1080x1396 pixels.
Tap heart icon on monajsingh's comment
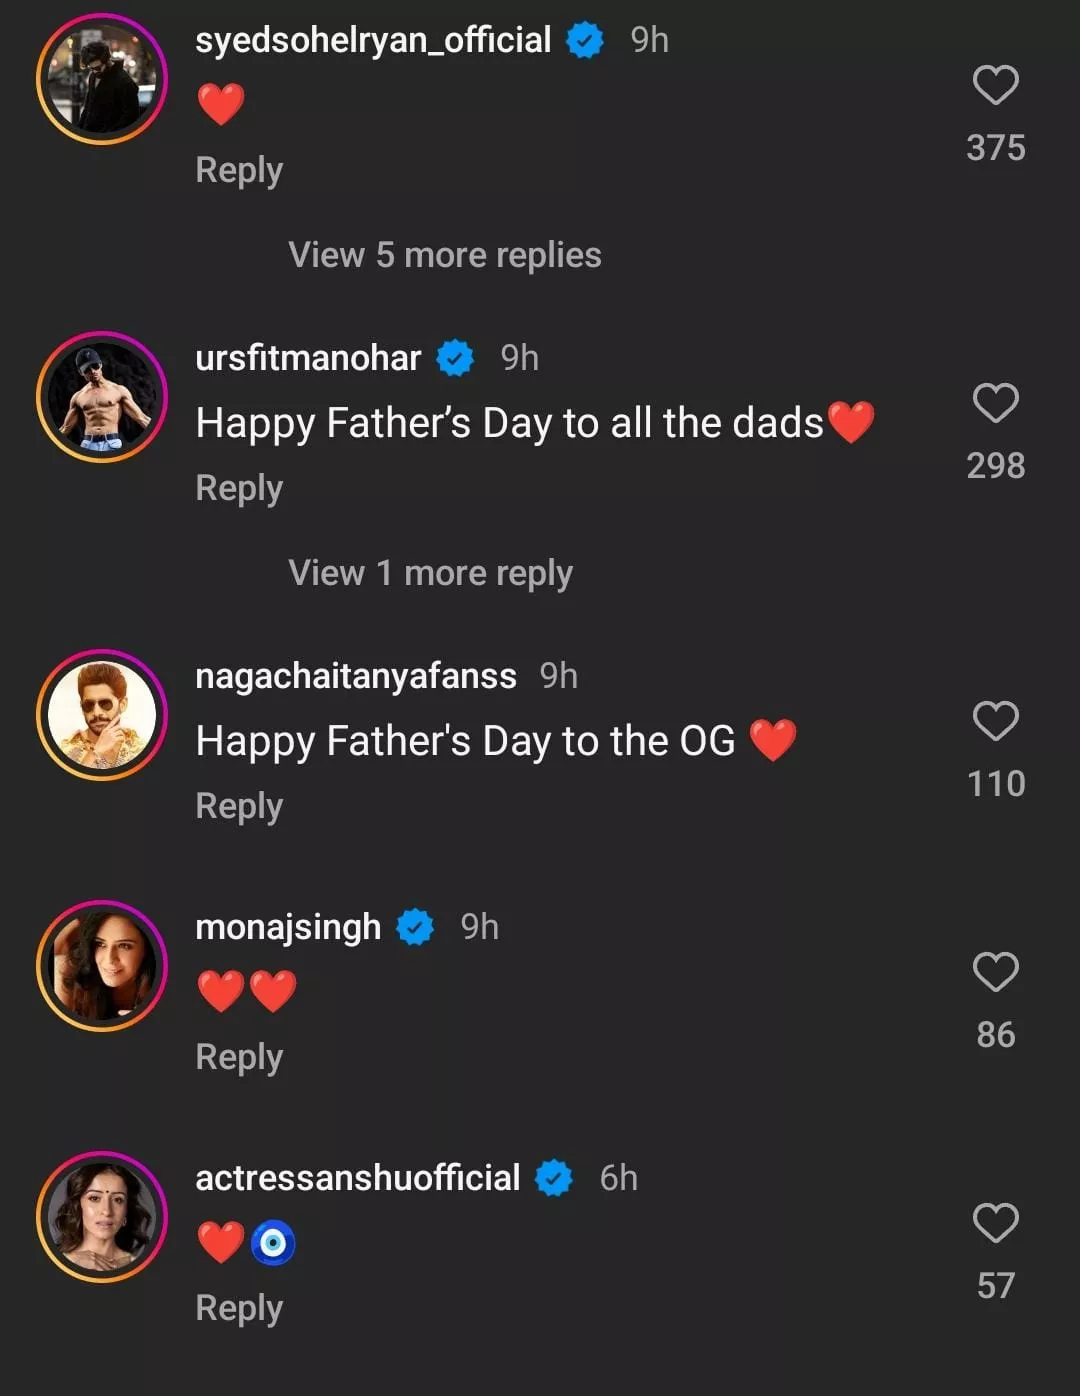[995, 972]
